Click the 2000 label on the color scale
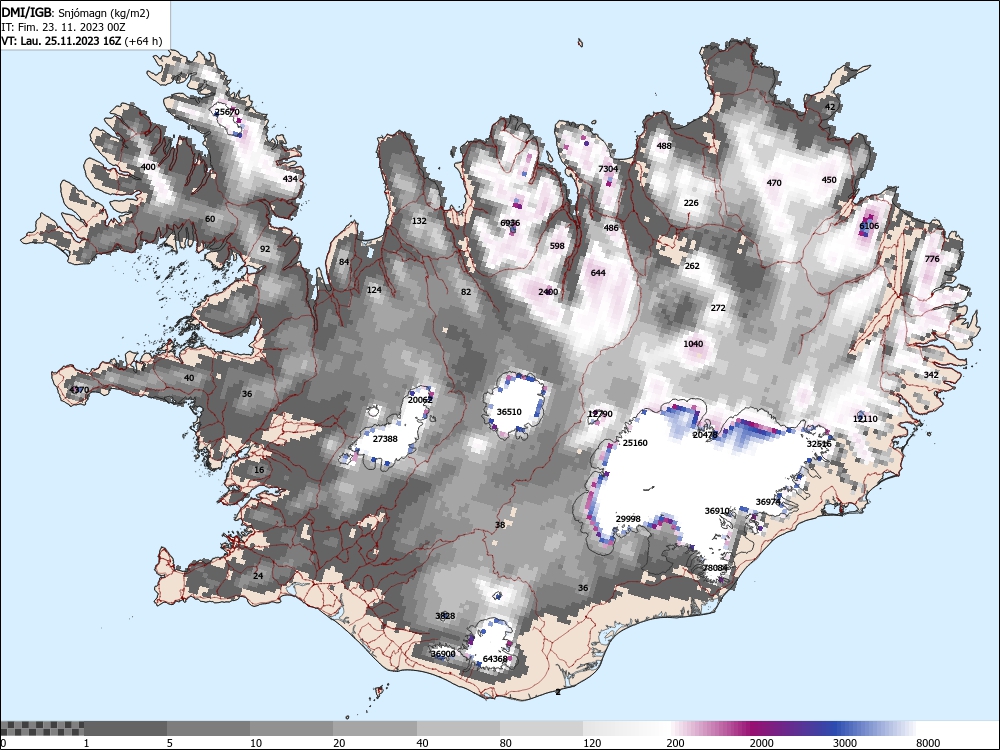 click(x=761, y=742)
